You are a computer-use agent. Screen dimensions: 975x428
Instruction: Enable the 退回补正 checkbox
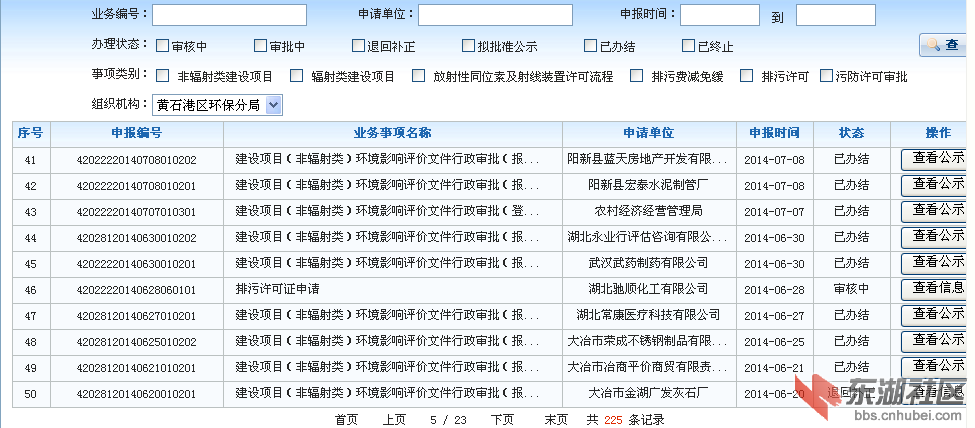tap(358, 45)
